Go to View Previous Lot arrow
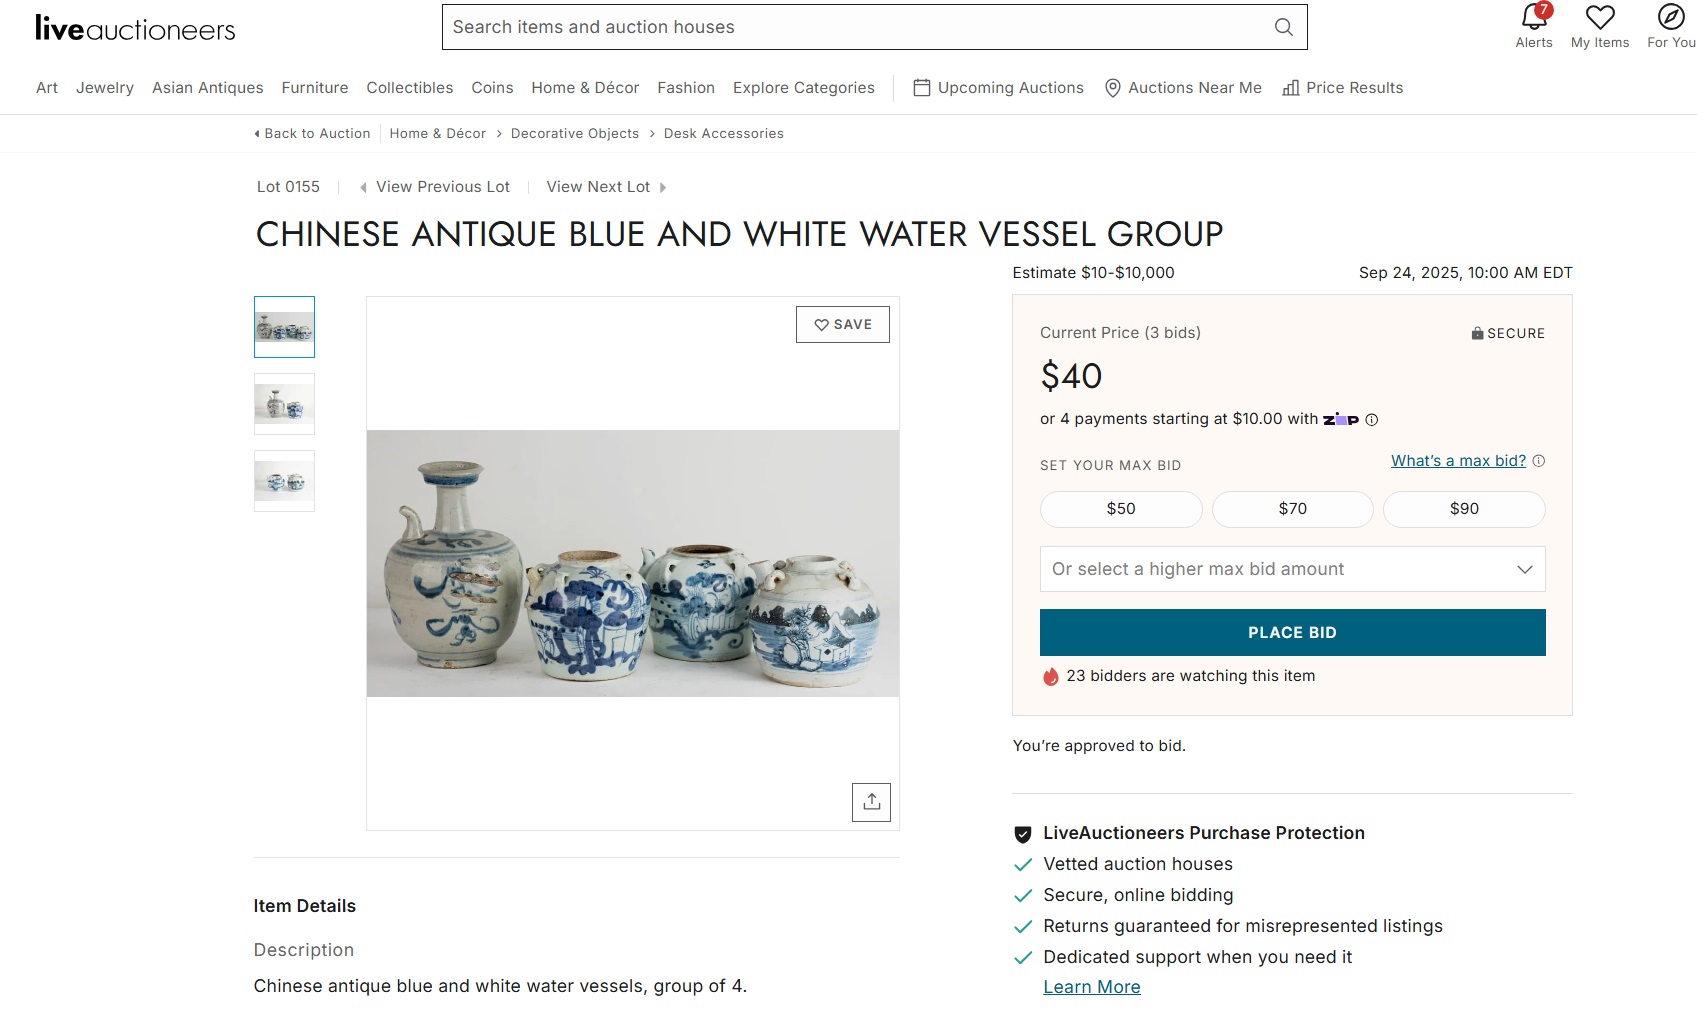1697x1021 pixels. pos(434,187)
